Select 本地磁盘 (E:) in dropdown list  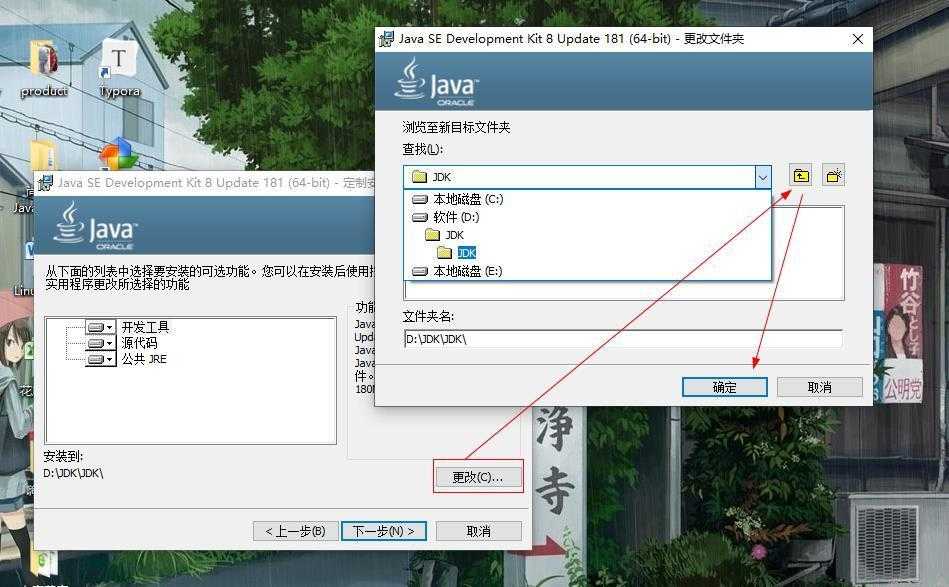point(458,271)
